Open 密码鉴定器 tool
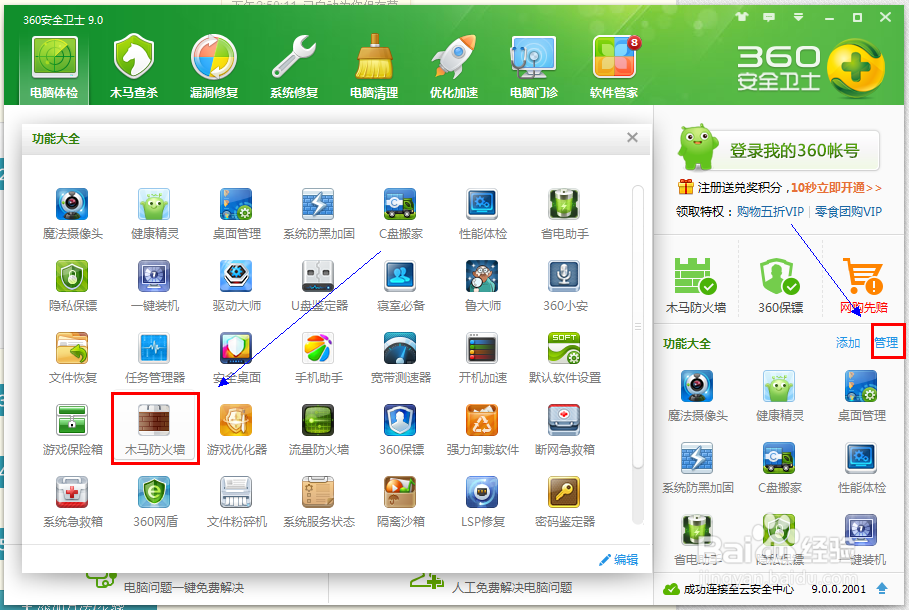The height and width of the screenshot is (610, 909). [x=565, y=502]
